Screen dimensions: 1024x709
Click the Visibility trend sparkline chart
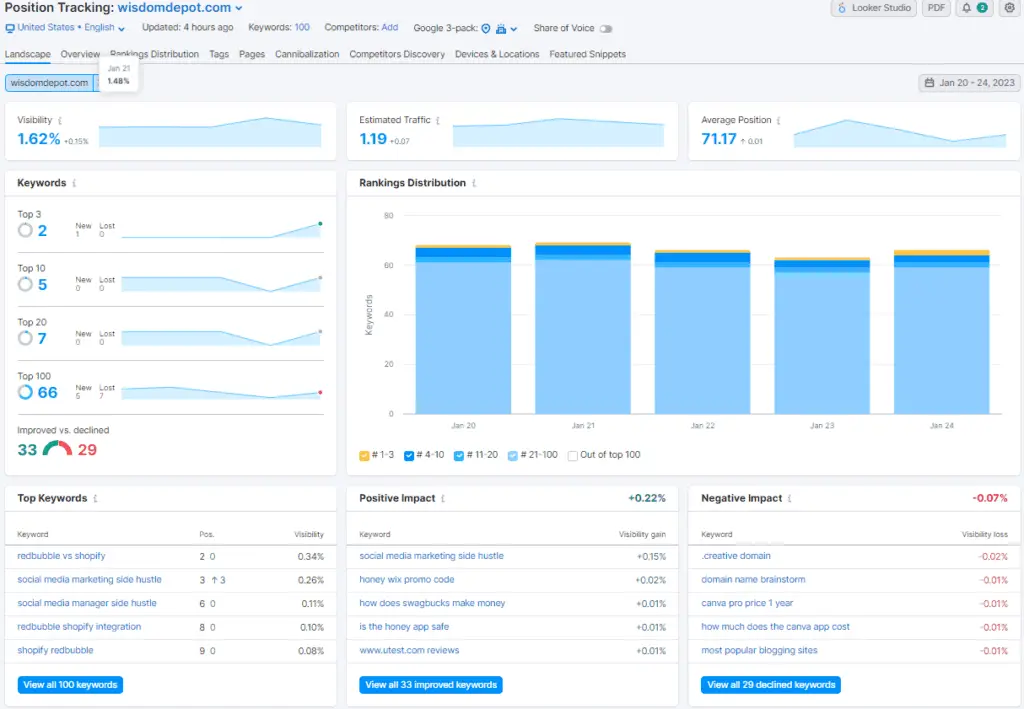pyautogui.click(x=210, y=132)
